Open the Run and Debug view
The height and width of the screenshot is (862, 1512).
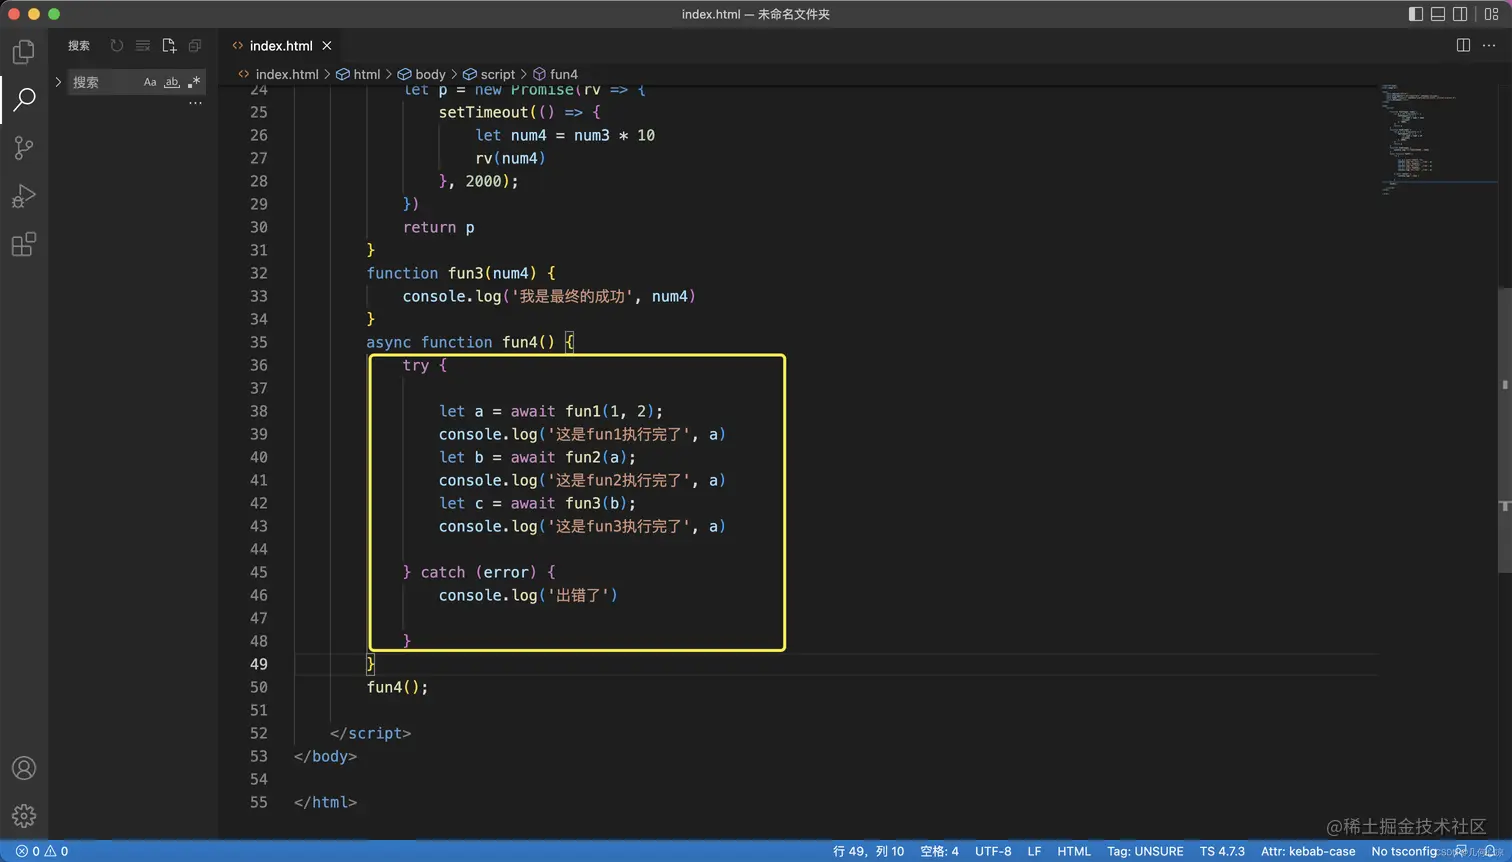(x=24, y=196)
